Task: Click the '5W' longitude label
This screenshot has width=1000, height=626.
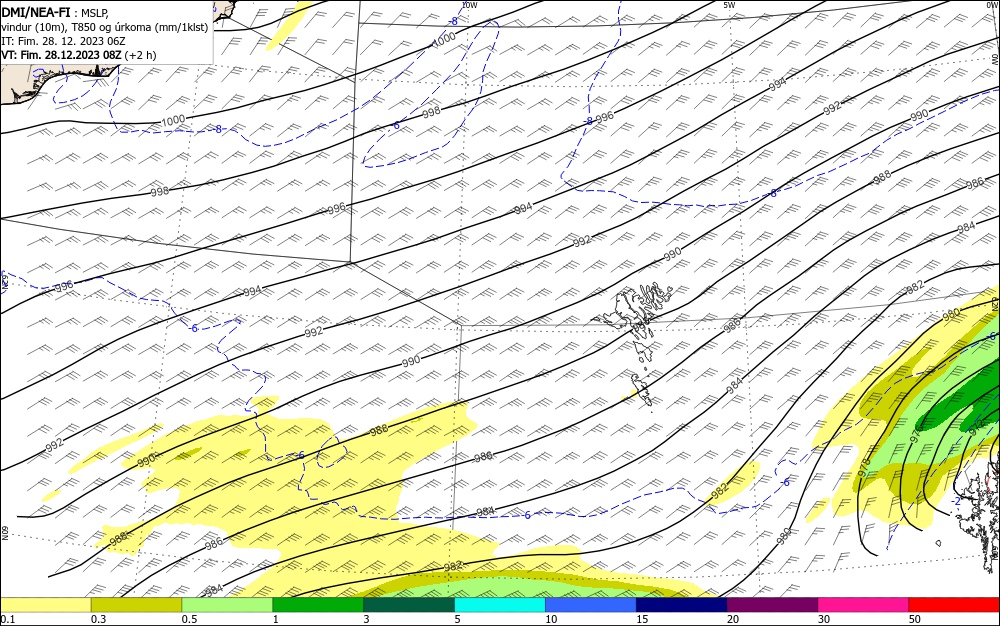Action: (729, 5)
